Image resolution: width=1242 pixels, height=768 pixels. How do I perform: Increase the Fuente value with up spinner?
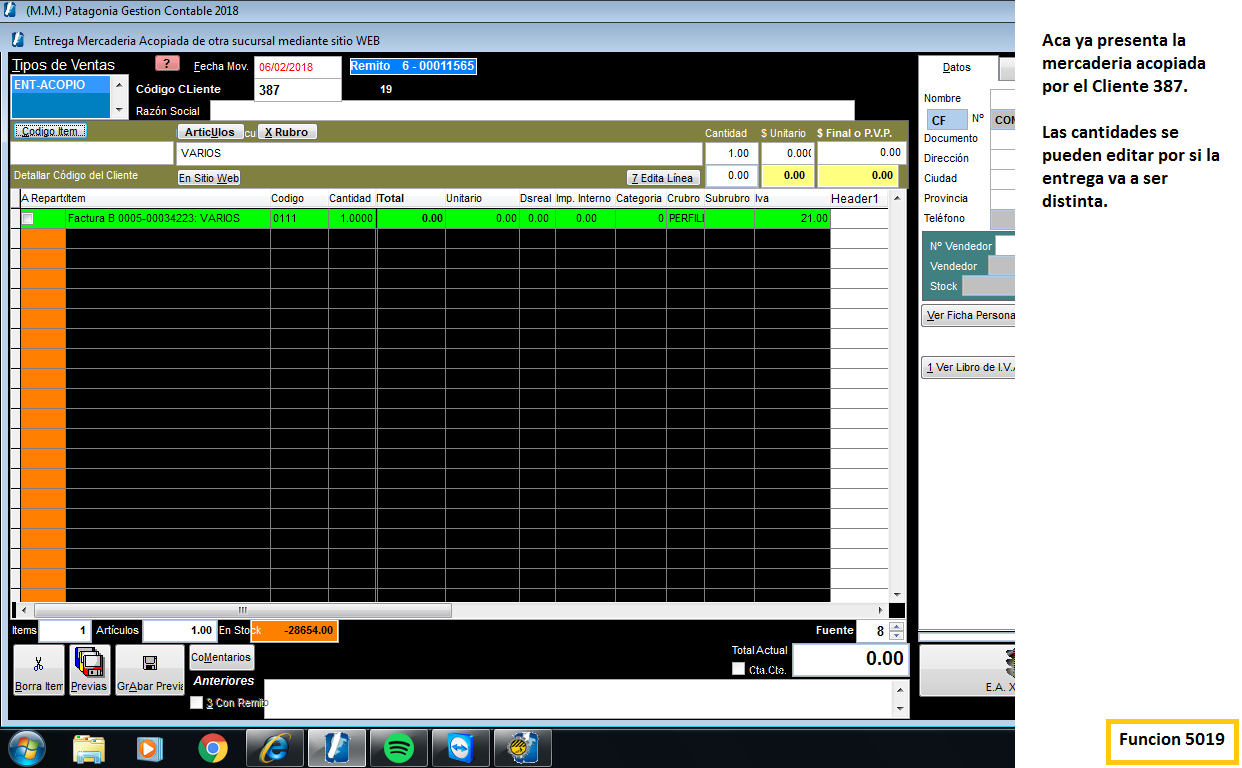point(896,627)
